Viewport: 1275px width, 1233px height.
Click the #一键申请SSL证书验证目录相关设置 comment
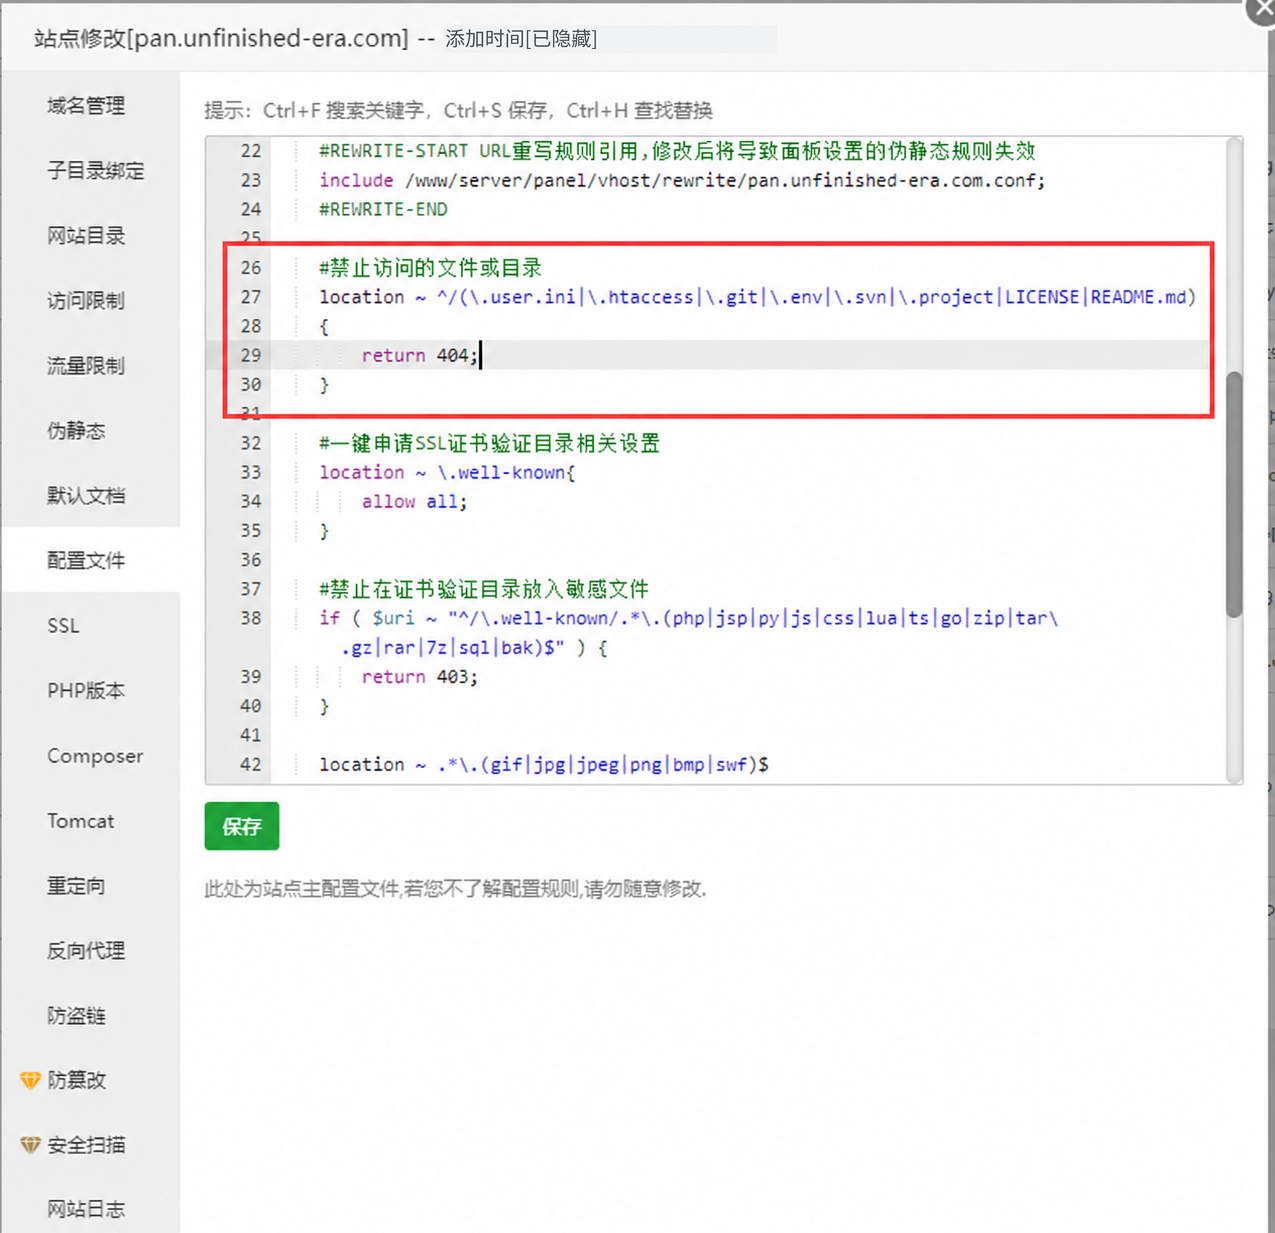[x=489, y=443]
